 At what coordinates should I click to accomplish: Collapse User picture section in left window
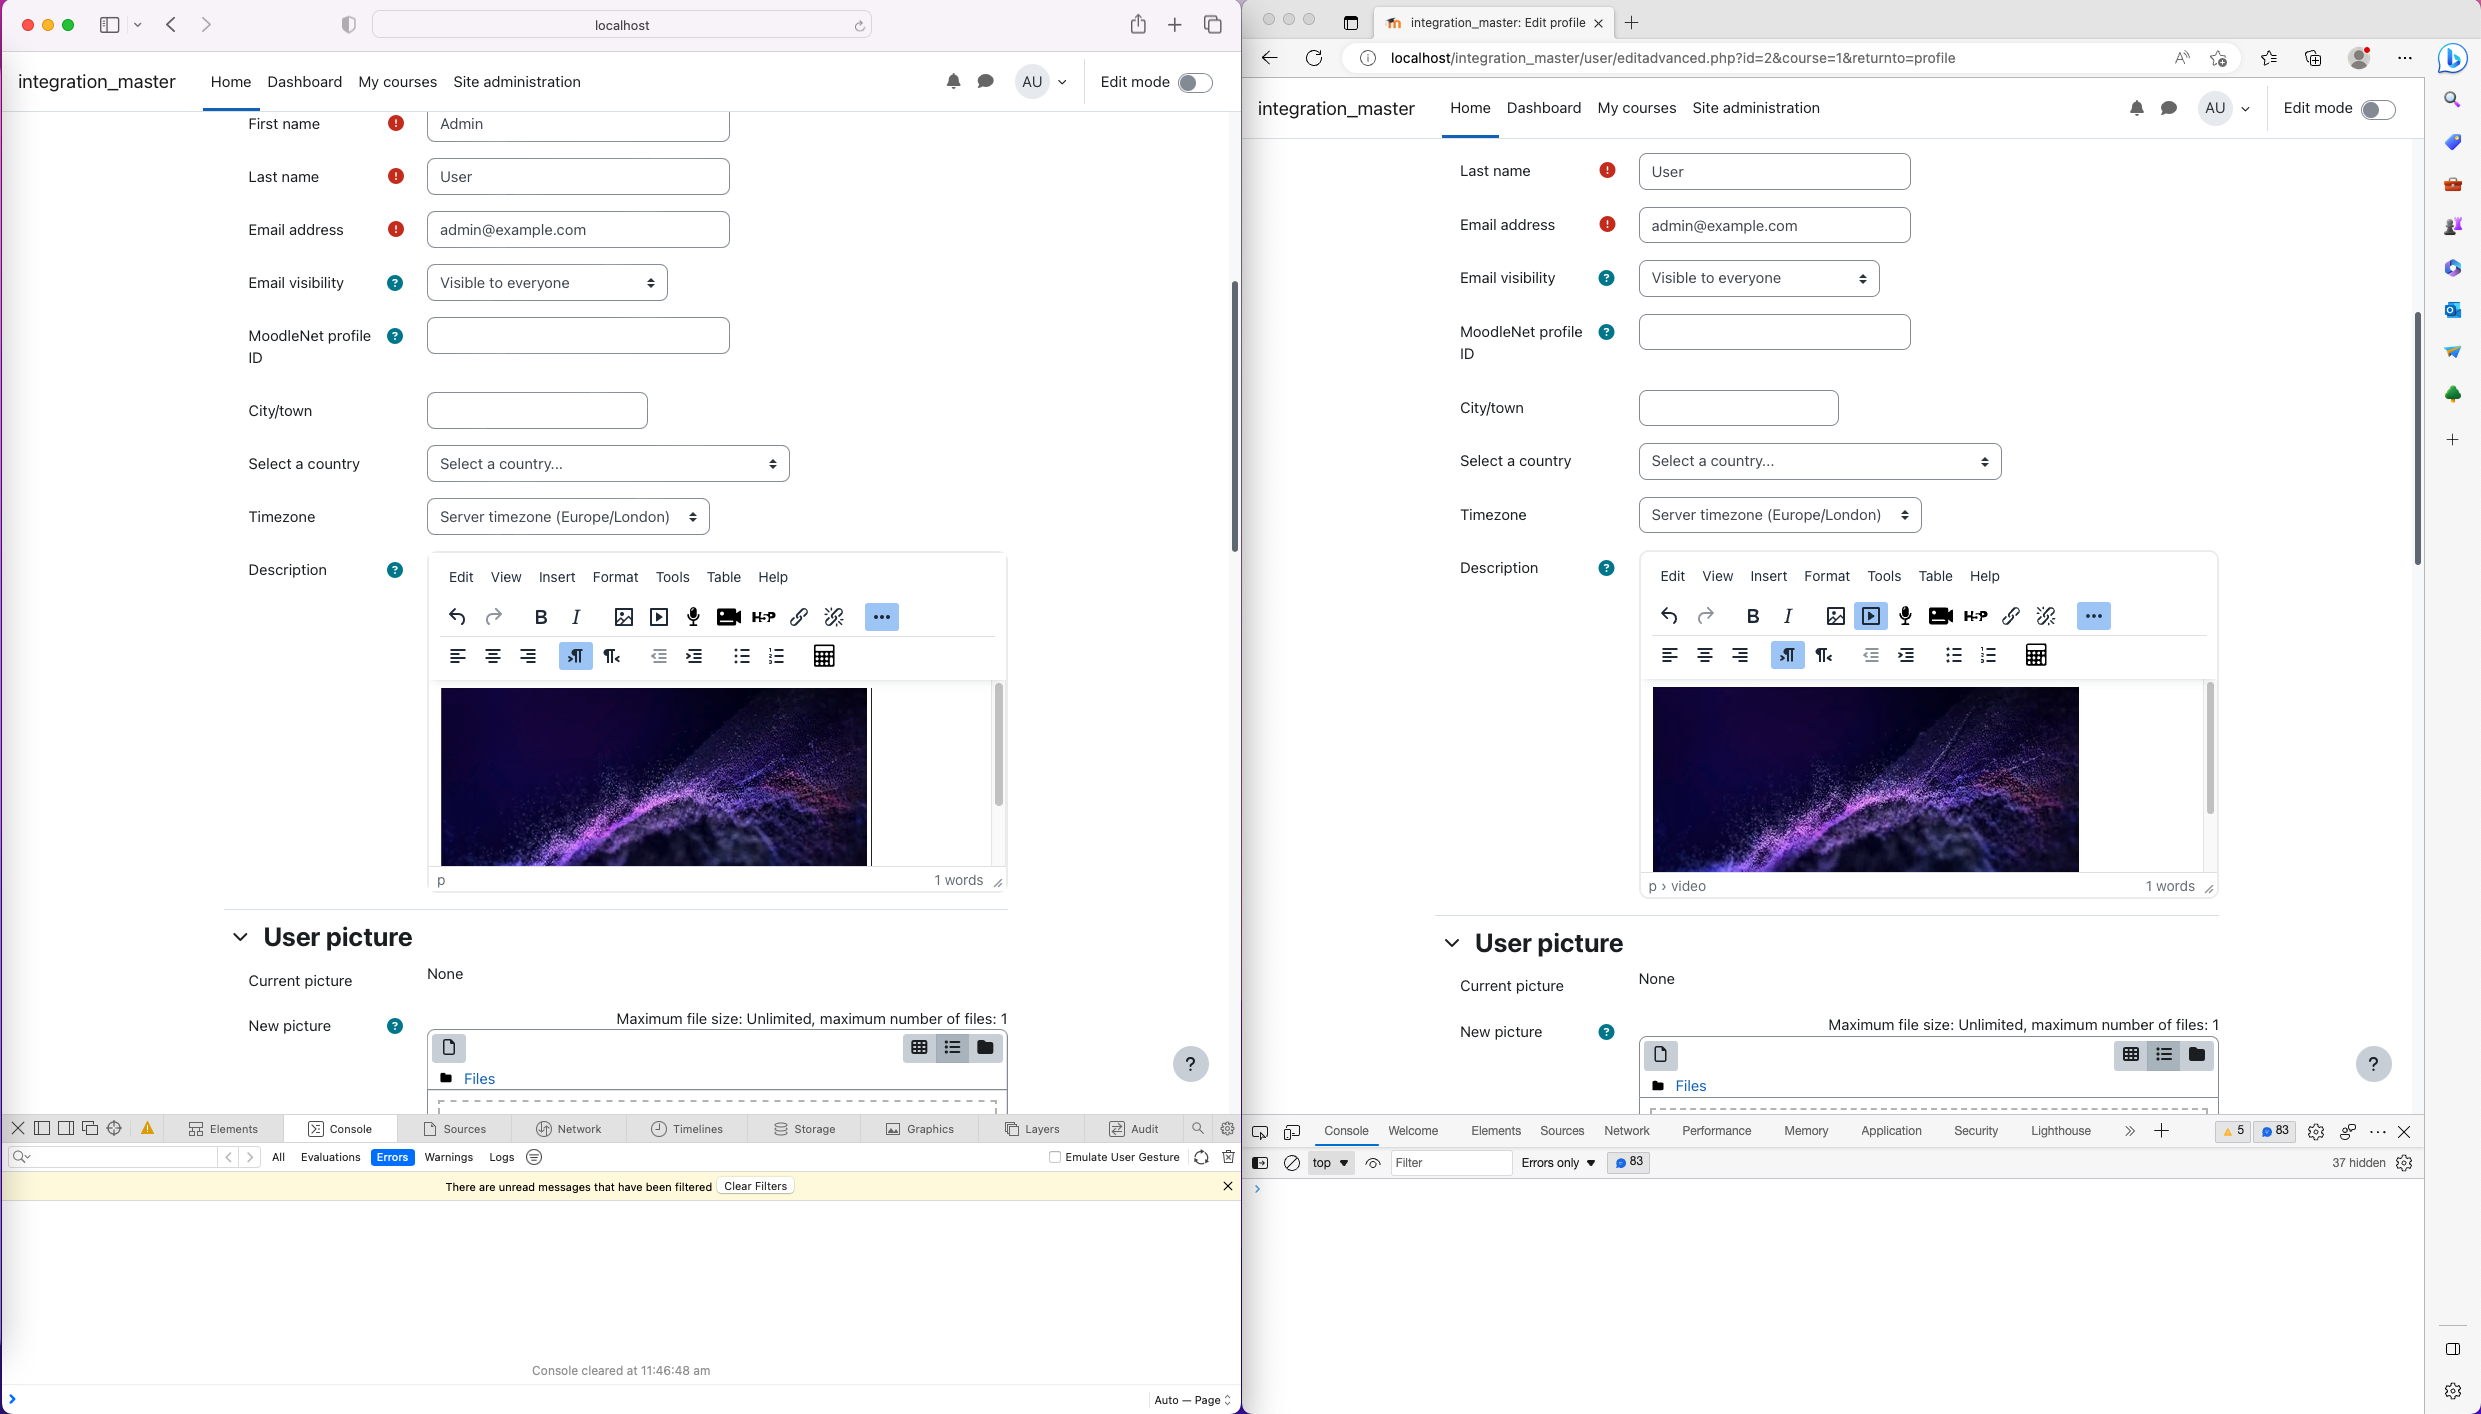[x=240, y=937]
